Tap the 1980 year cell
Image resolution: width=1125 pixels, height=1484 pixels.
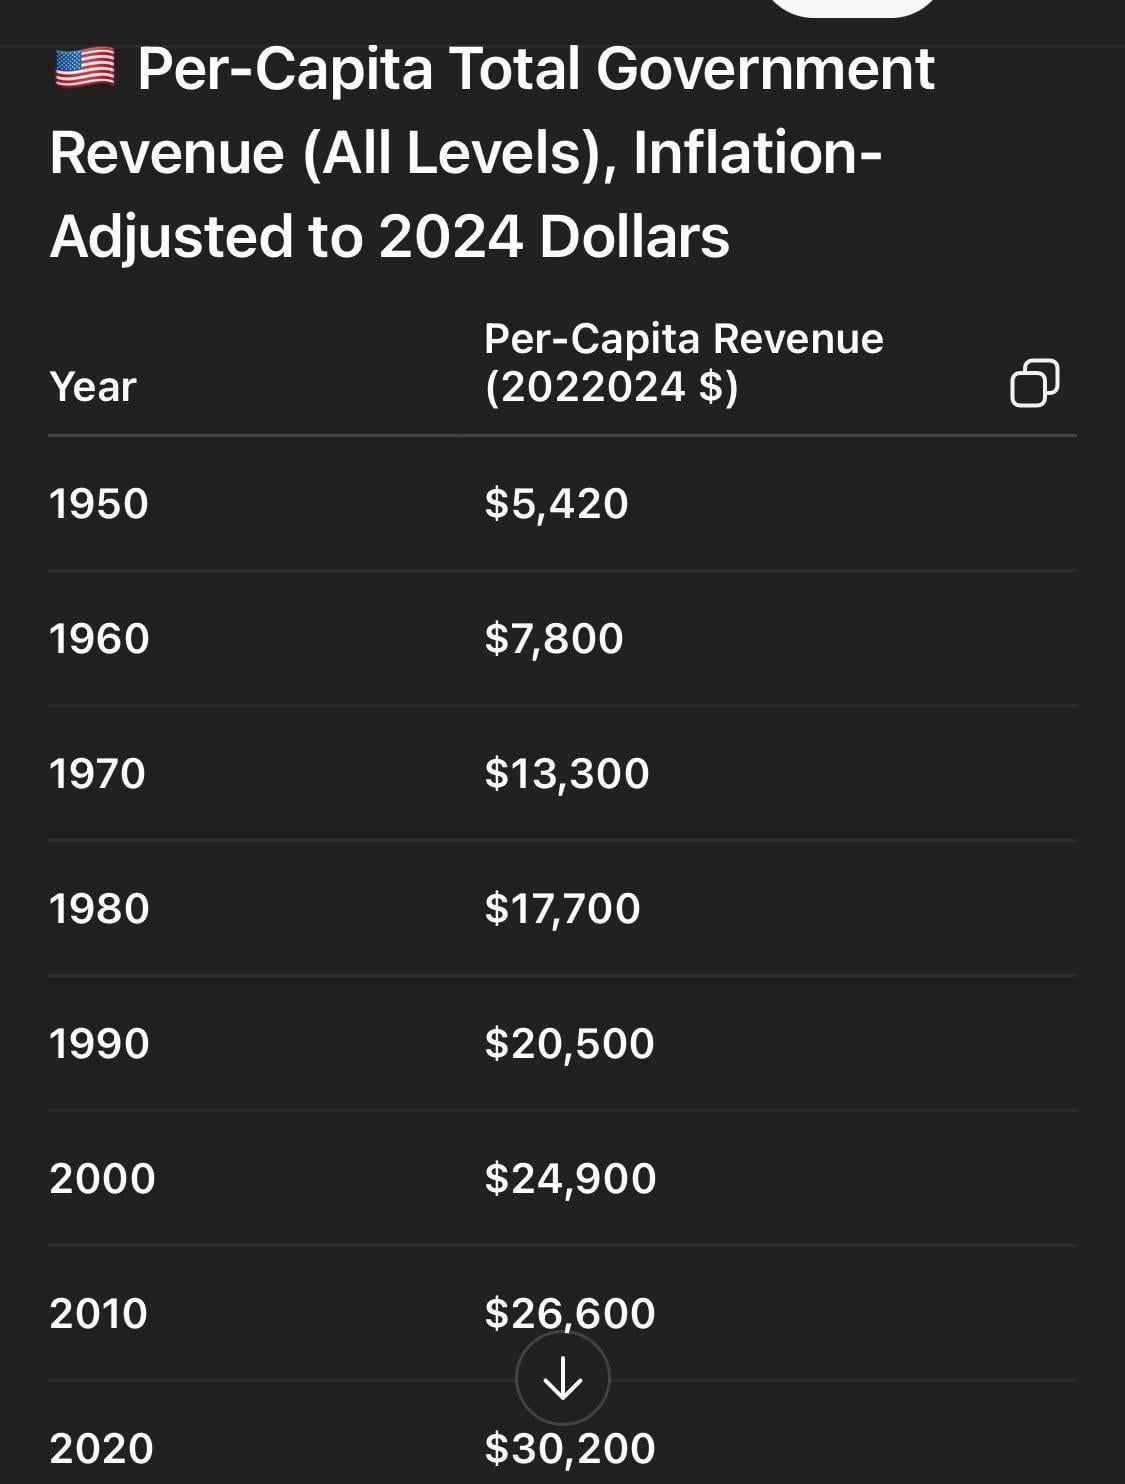[100, 908]
